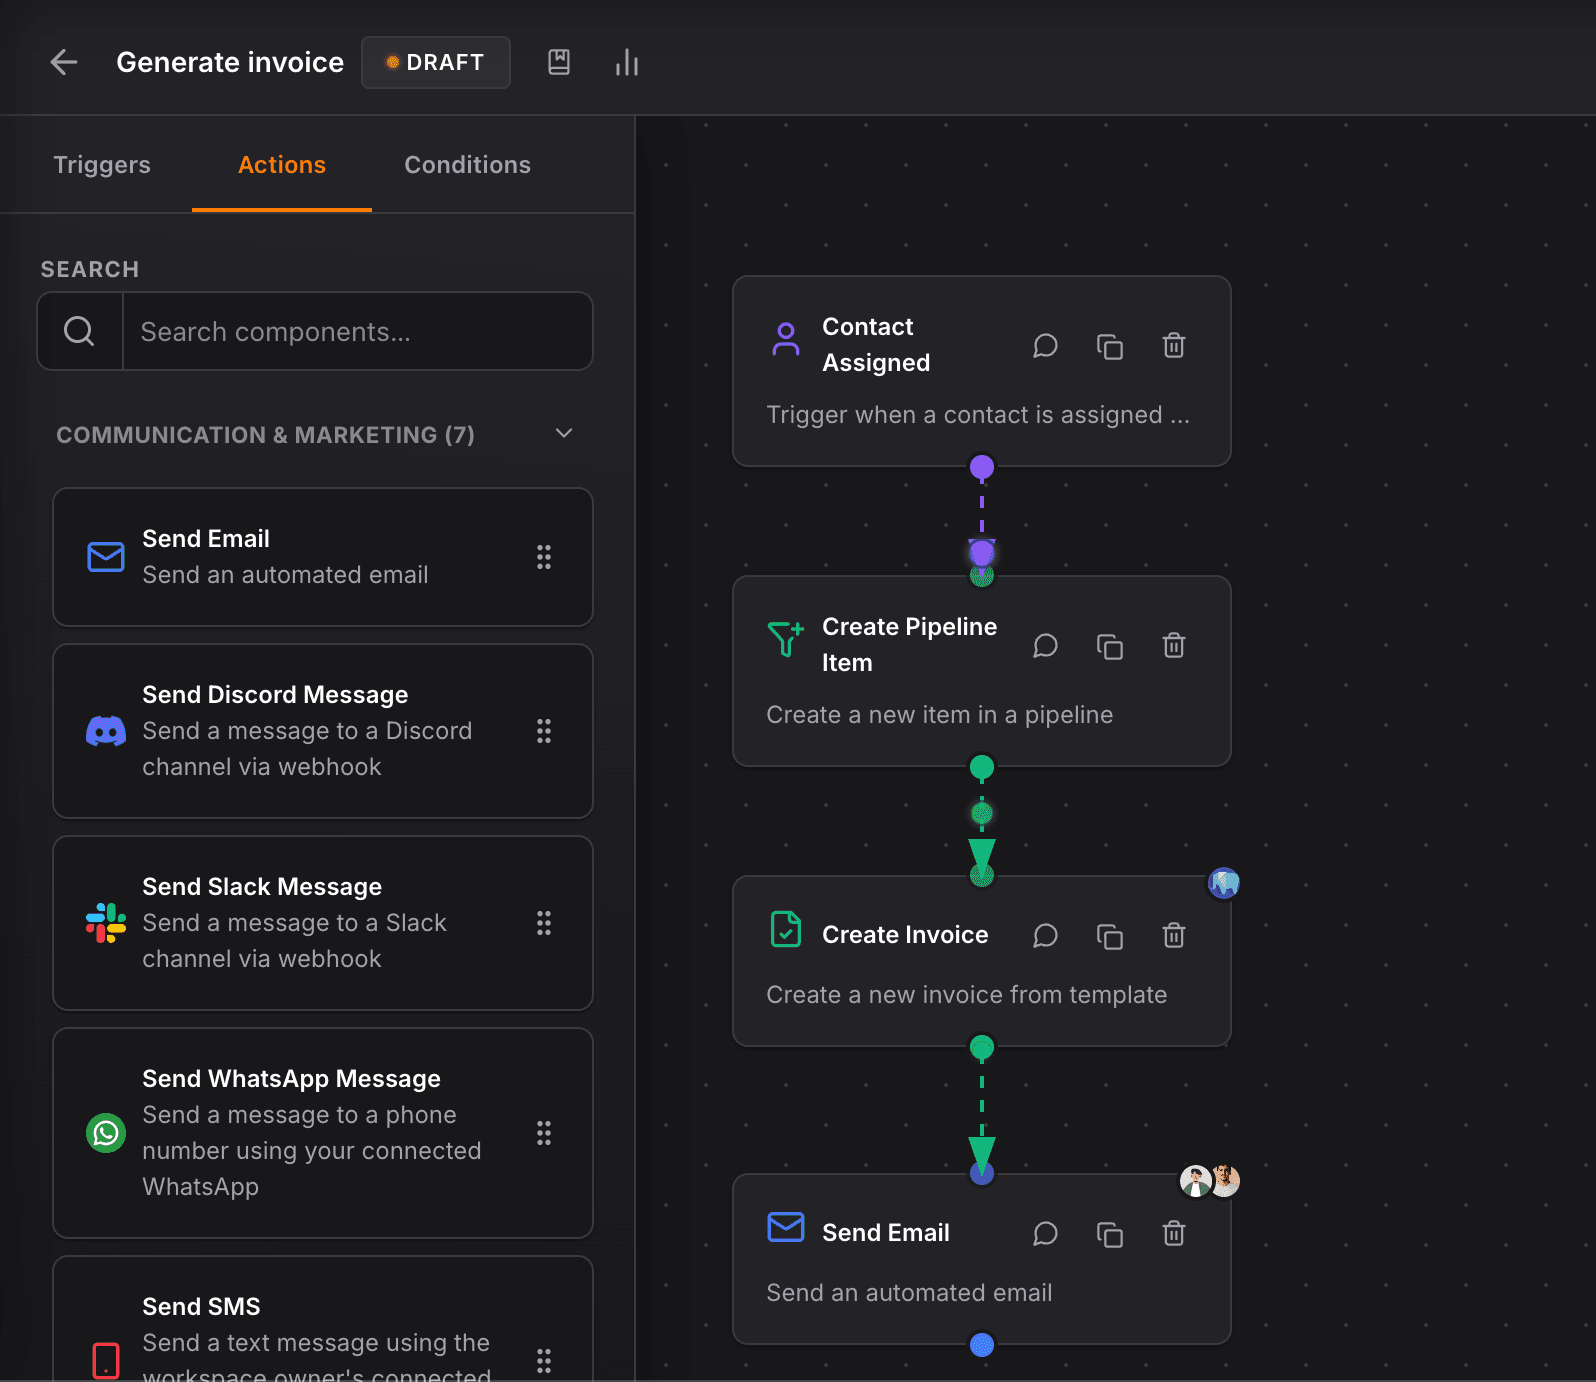The image size is (1596, 1382).
Task: Add comment on Send Email node
Action: [1045, 1234]
